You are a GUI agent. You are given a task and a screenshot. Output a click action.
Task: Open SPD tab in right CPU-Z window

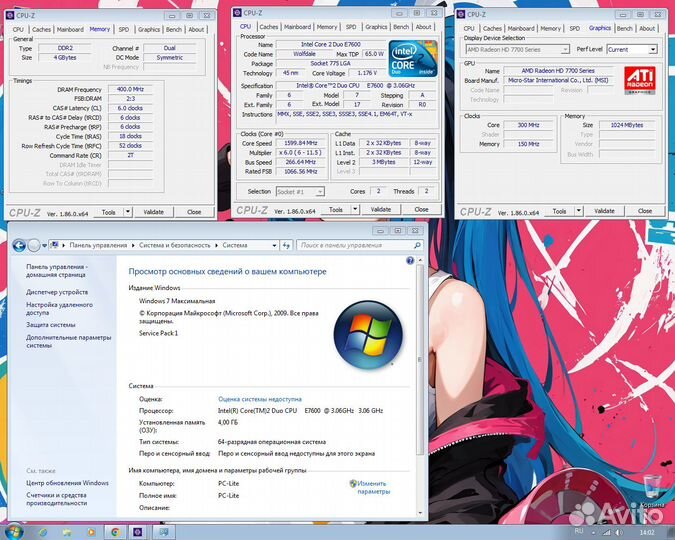tap(574, 28)
